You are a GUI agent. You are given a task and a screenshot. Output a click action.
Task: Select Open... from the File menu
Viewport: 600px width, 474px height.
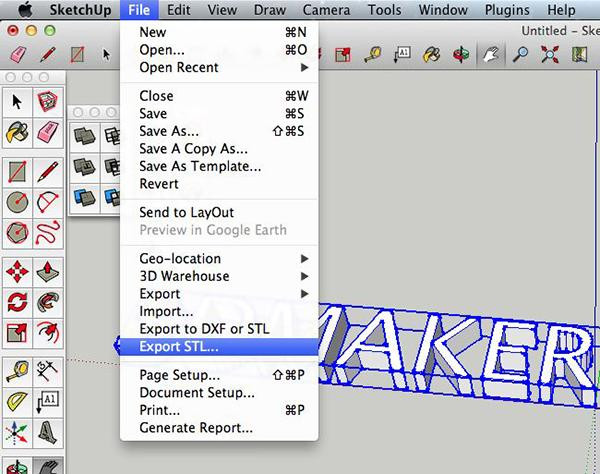(x=219, y=50)
